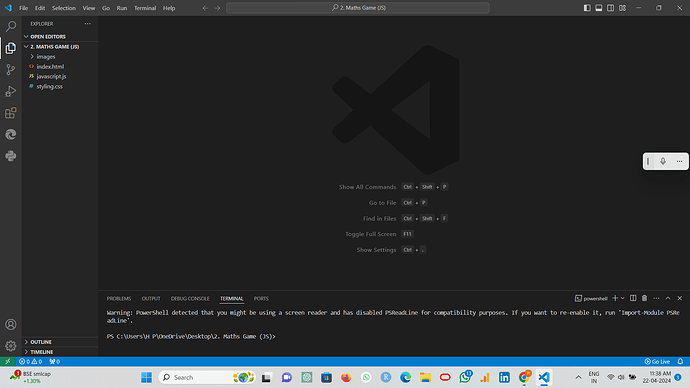This screenshot has width=690, height=388.
Task: Open the Manage gear icon
Action: pos(11,346)
